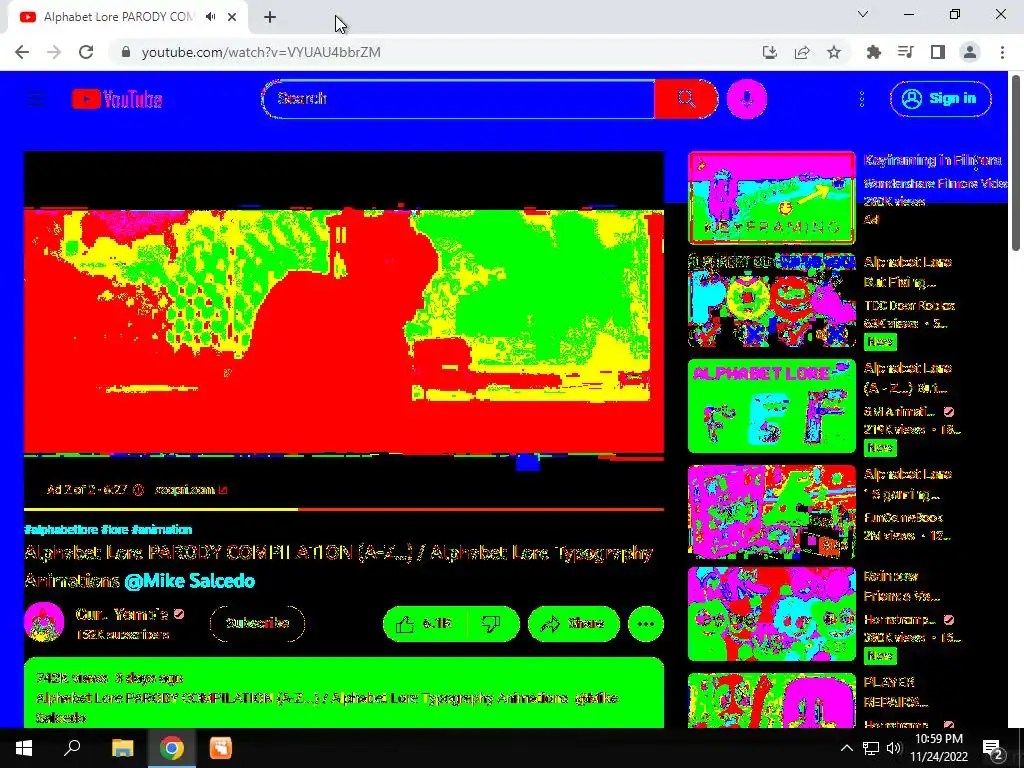Install app from address bar icon
The image size is (1024, 768).
pyautogui.click(x=769, y=52)
